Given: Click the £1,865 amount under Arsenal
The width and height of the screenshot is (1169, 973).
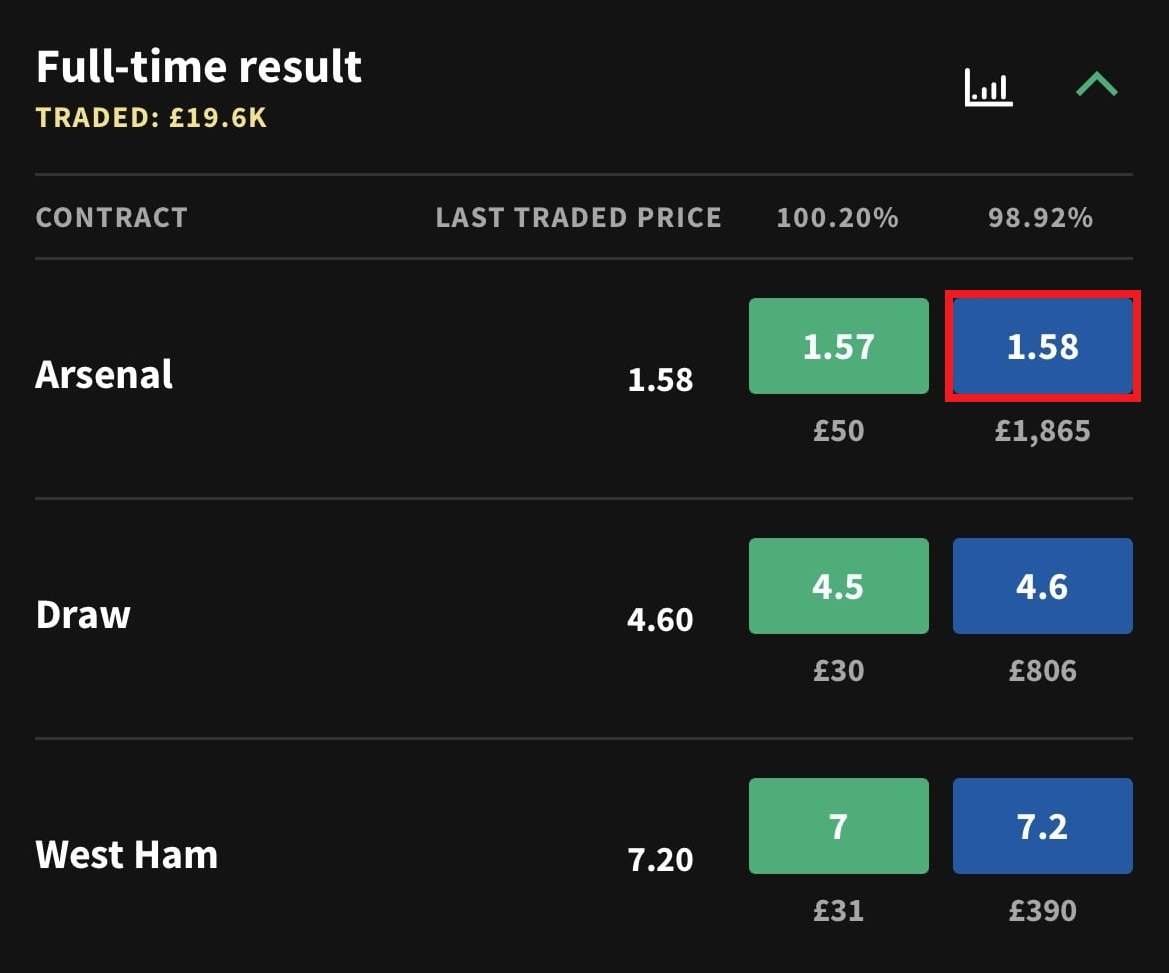Looking at the screenshot, I should point(1042,431).
